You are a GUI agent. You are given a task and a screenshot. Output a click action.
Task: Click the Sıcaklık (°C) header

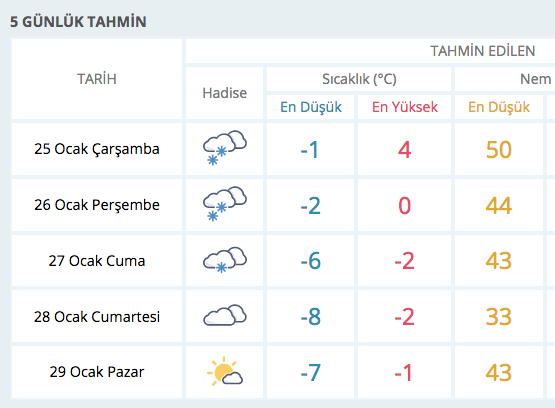point(359,79)
